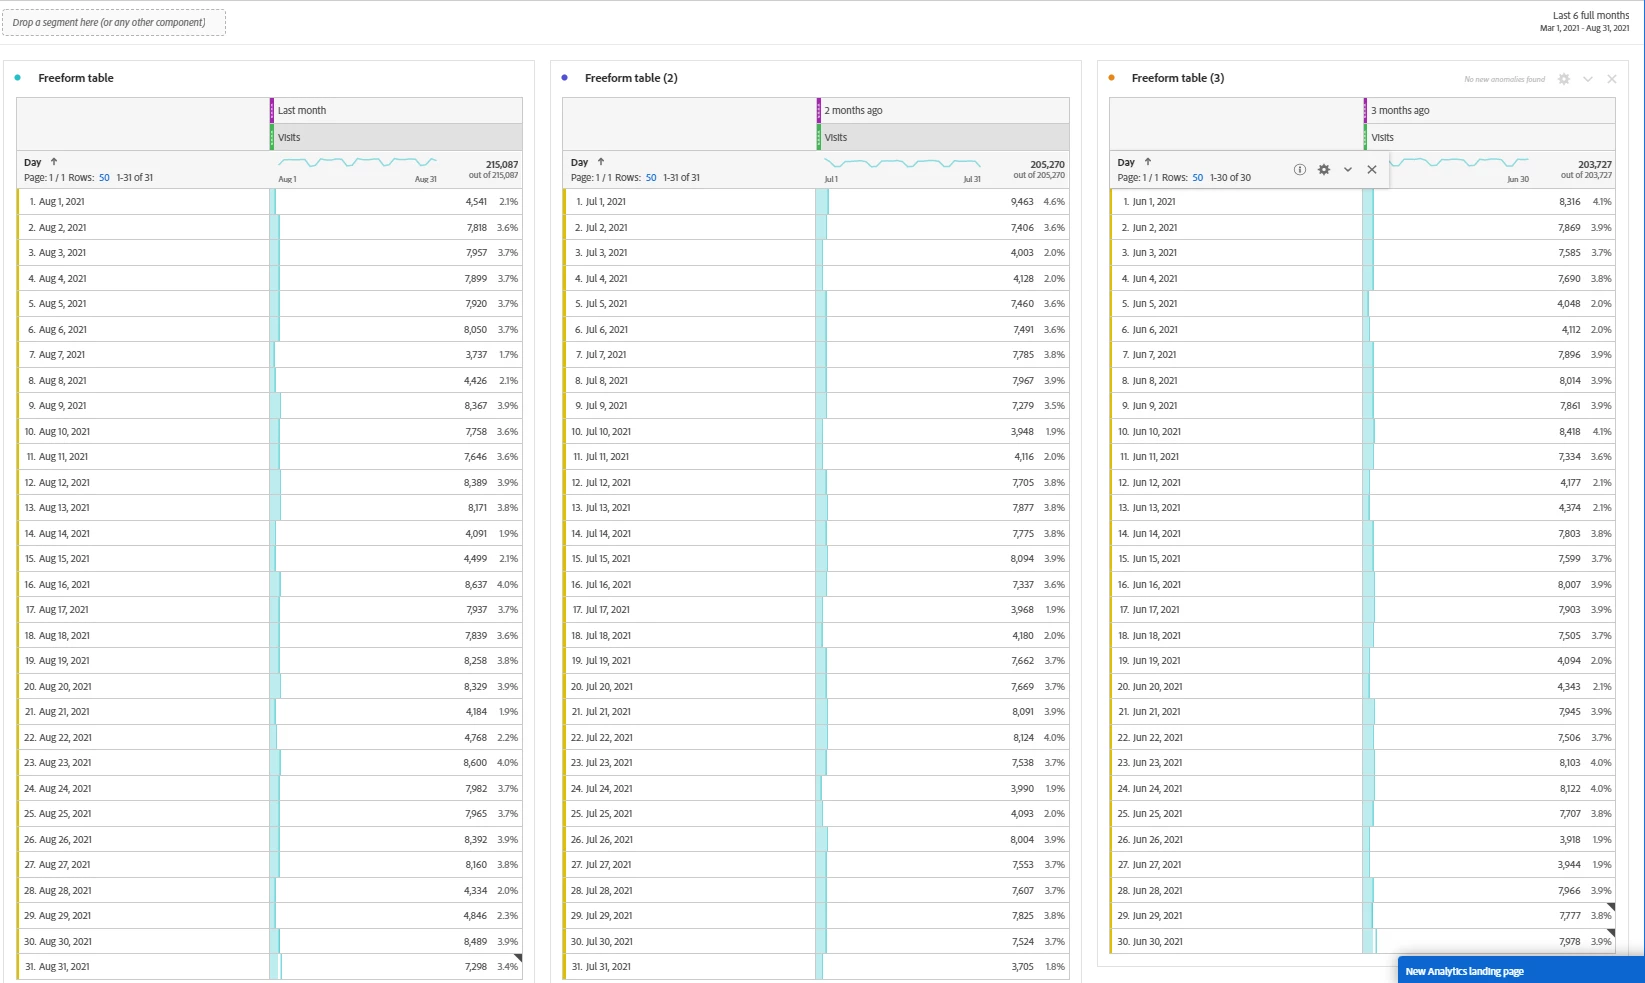The width and height of the screenshot is (1645, 983).
Task: Change rows per page 50 in Freeform table (2)
Action: [651, 178]
